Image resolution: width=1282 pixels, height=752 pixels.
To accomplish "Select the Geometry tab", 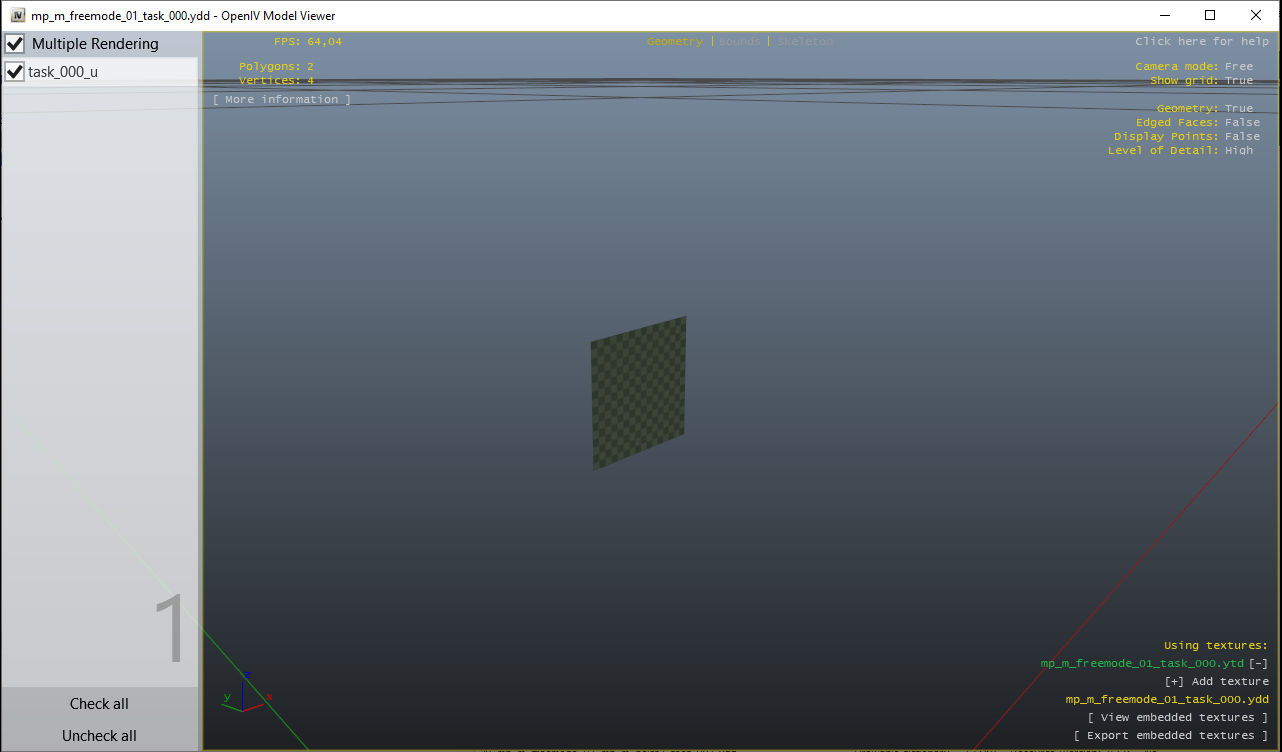I will coord(675,41).
